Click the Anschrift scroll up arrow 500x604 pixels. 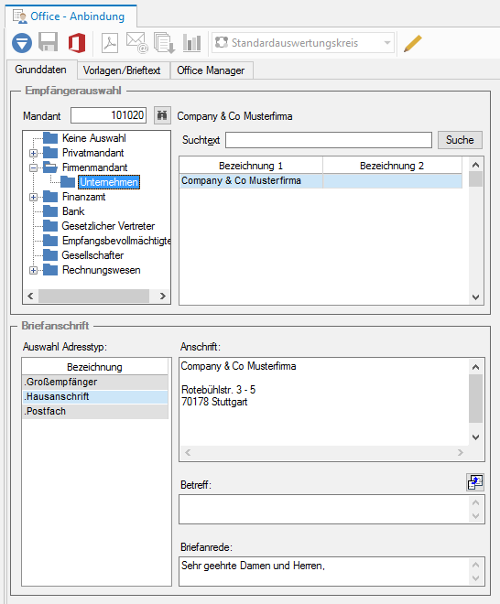click(x=476, y=367)
